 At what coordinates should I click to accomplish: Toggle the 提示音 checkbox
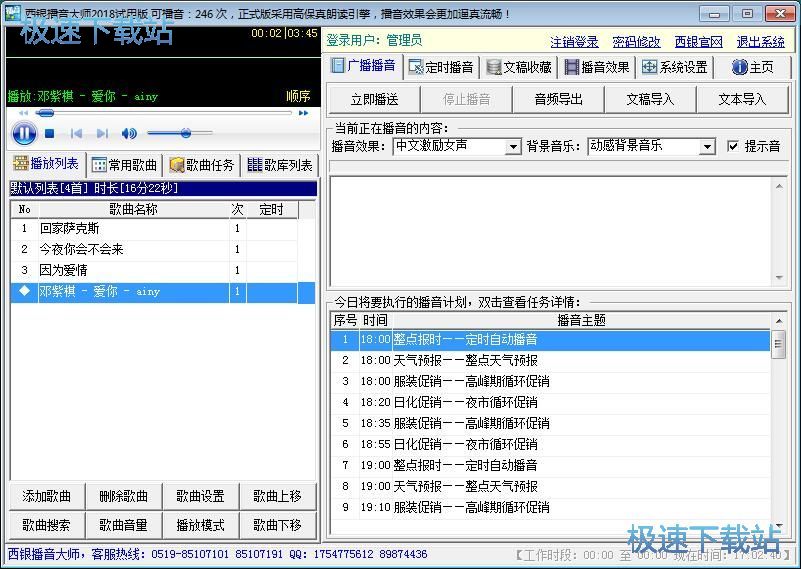pyautogui.click(x=733, y=146)
